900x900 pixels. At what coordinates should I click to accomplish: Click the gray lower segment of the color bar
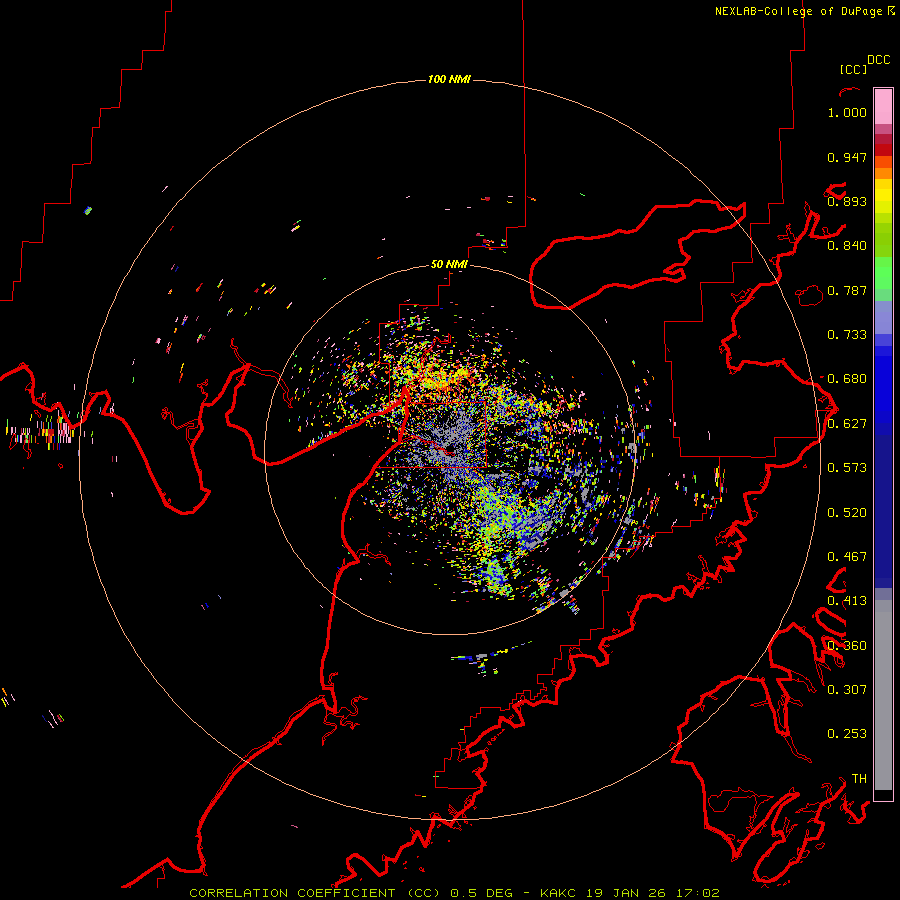click(883, 695)
